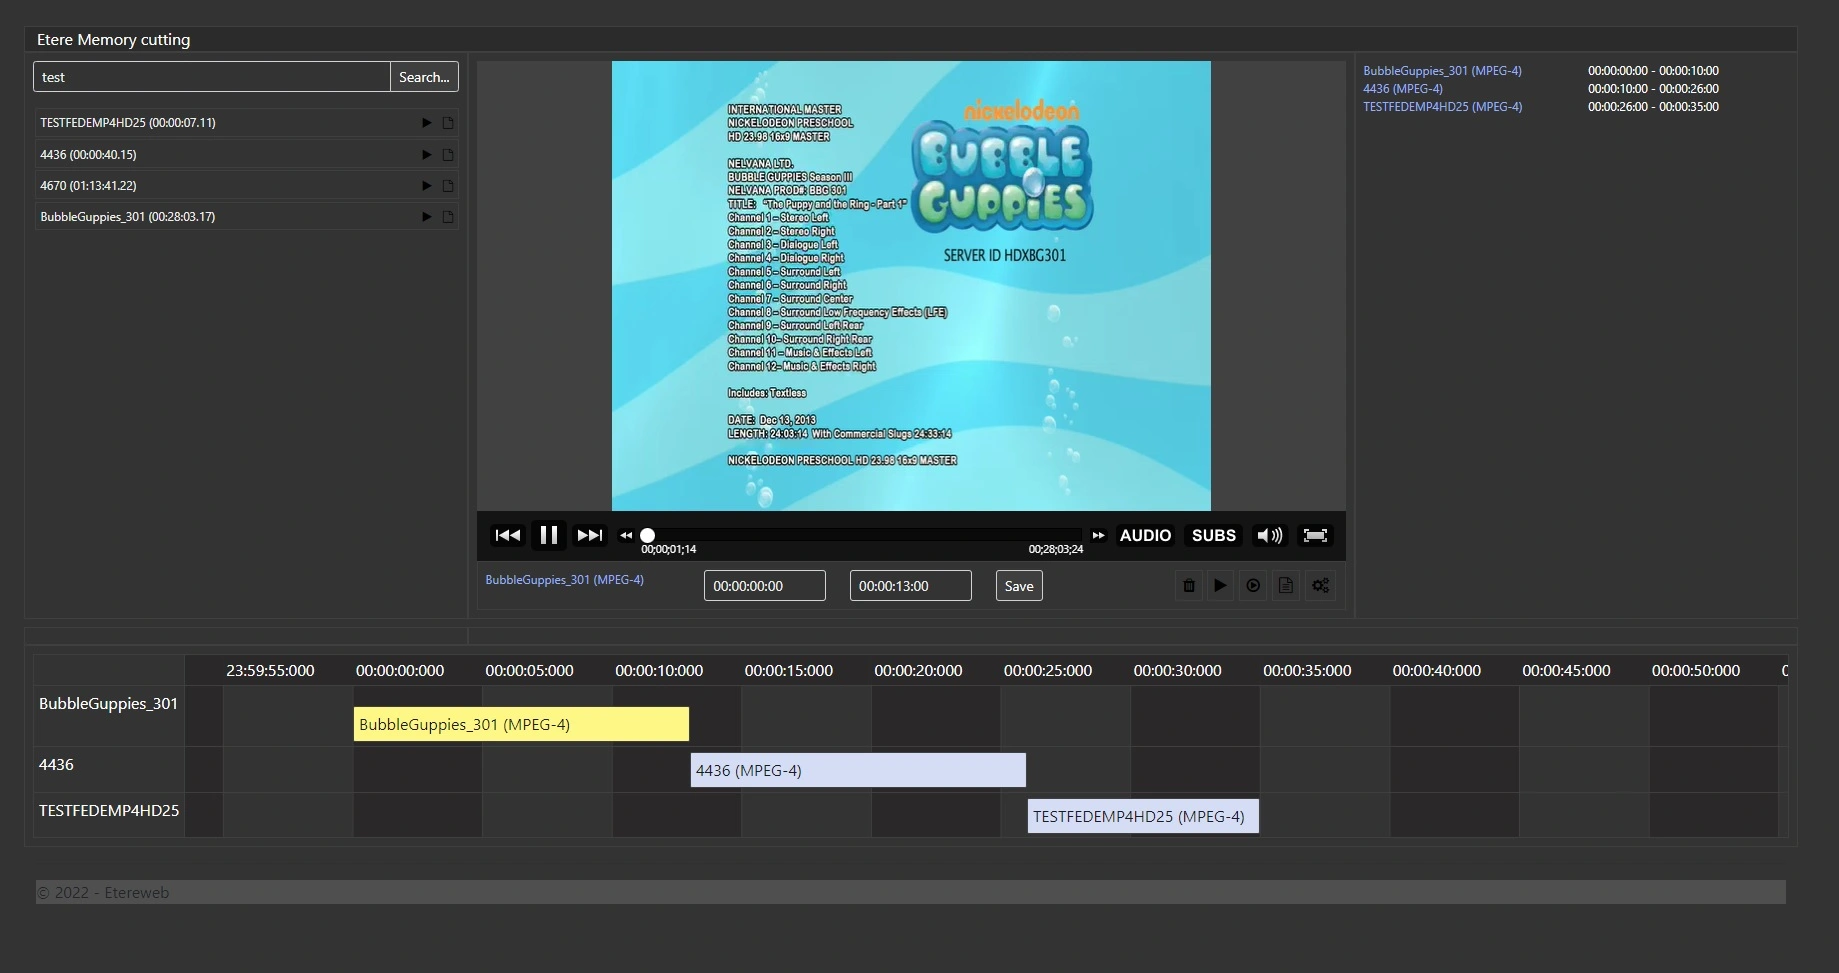The width and height of the screenshot is (1839, 973).
Task: Pause the video playback
Action: click(x=548, y=535)
